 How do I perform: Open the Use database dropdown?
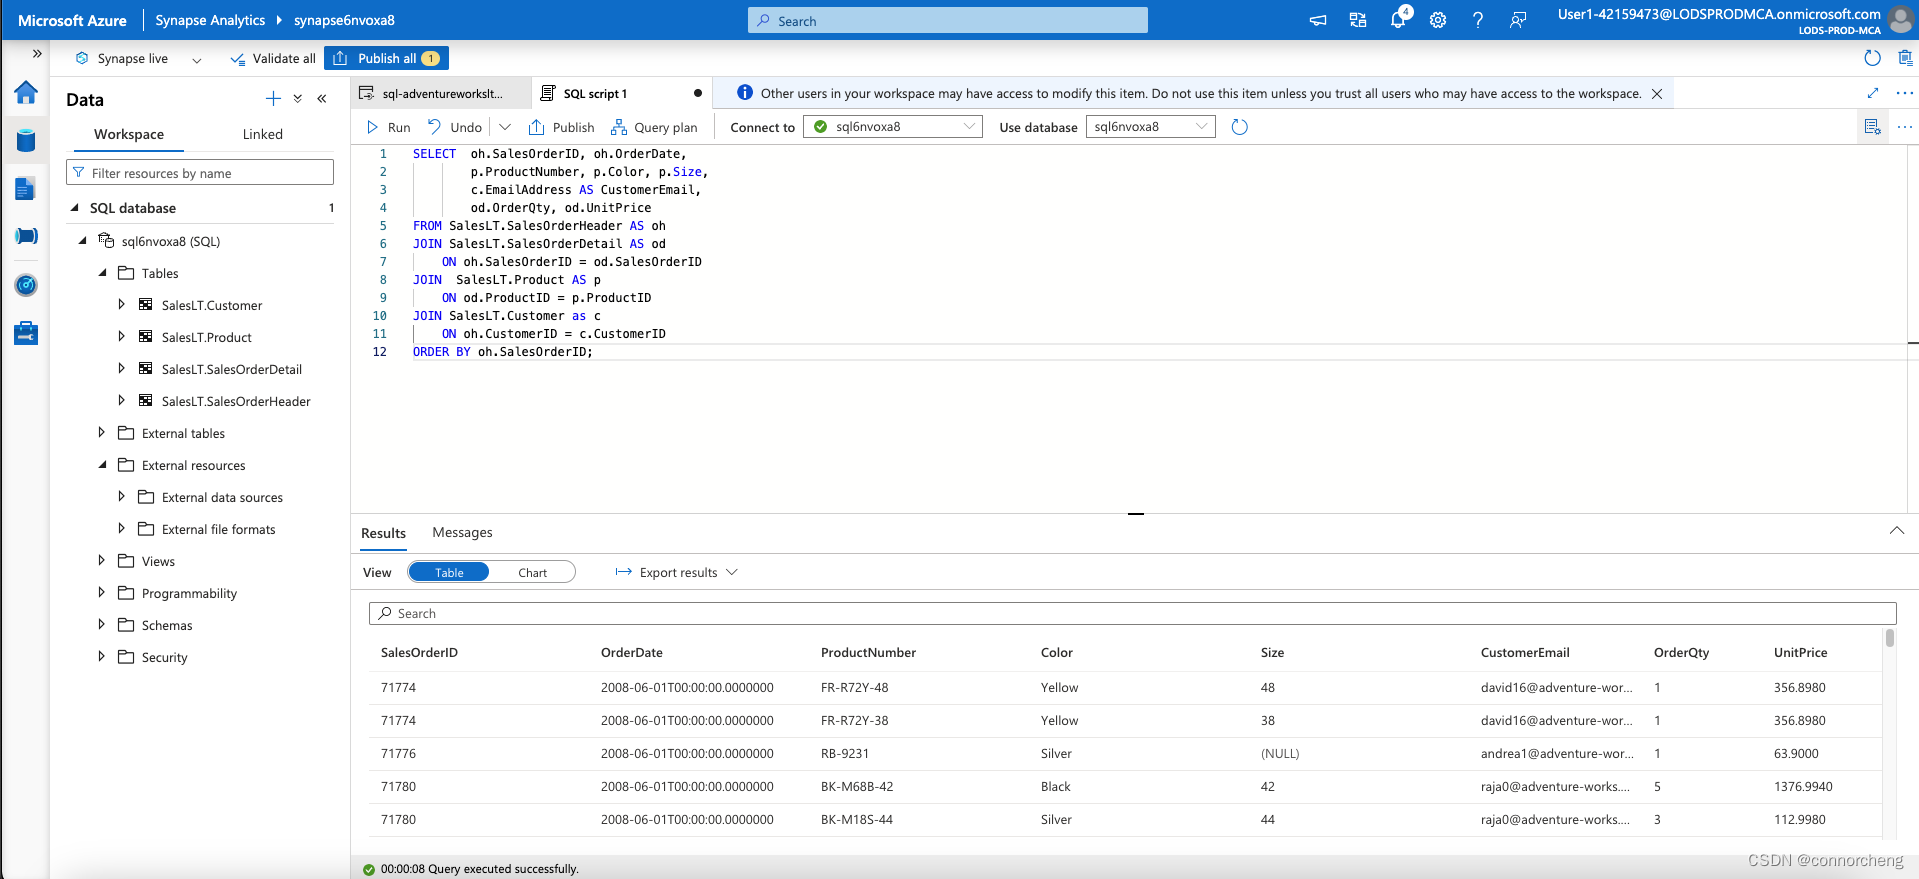click(1151, 127)
